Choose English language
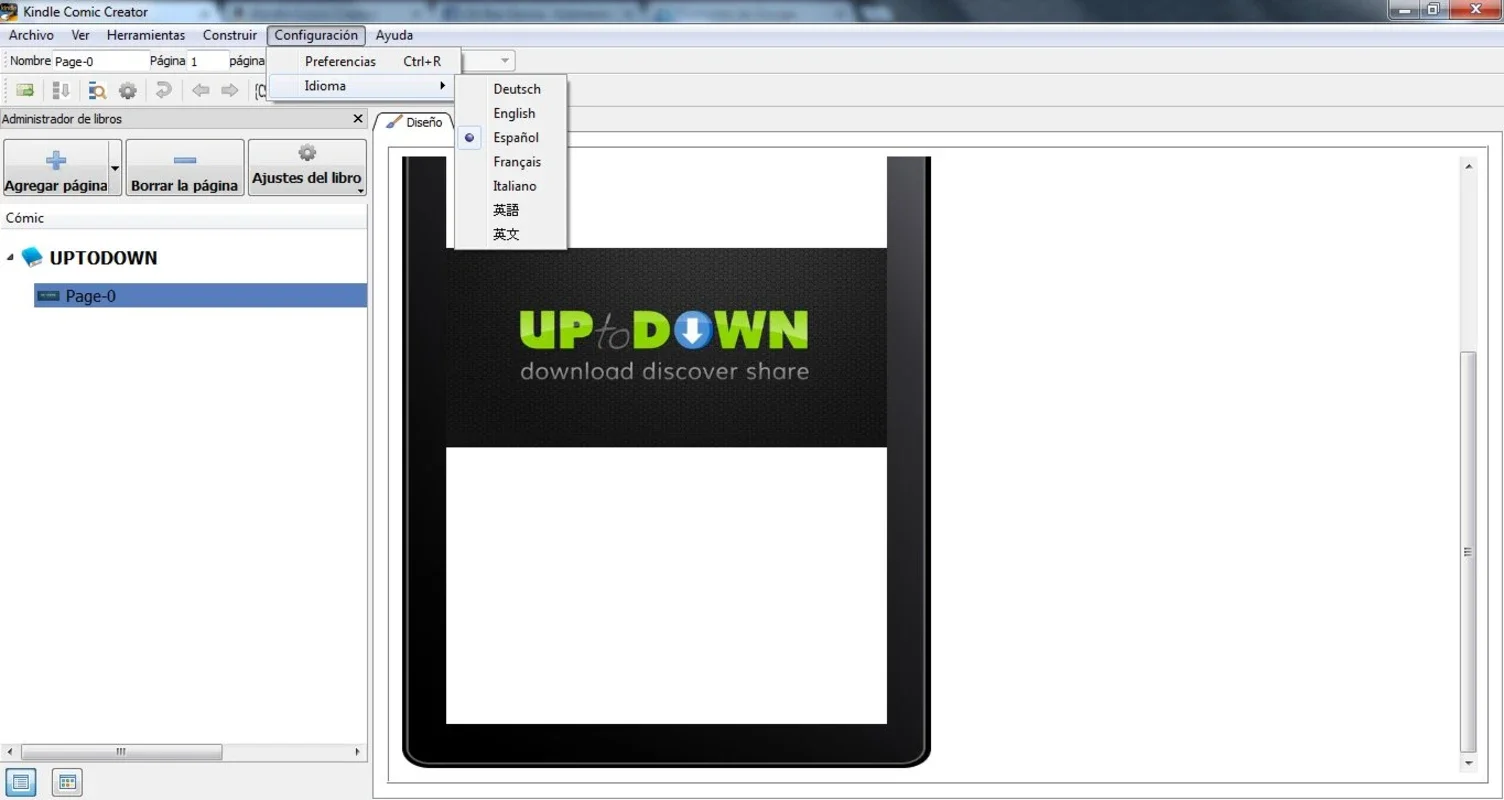Screen dimensions: 1504x800 coord(514,113)
